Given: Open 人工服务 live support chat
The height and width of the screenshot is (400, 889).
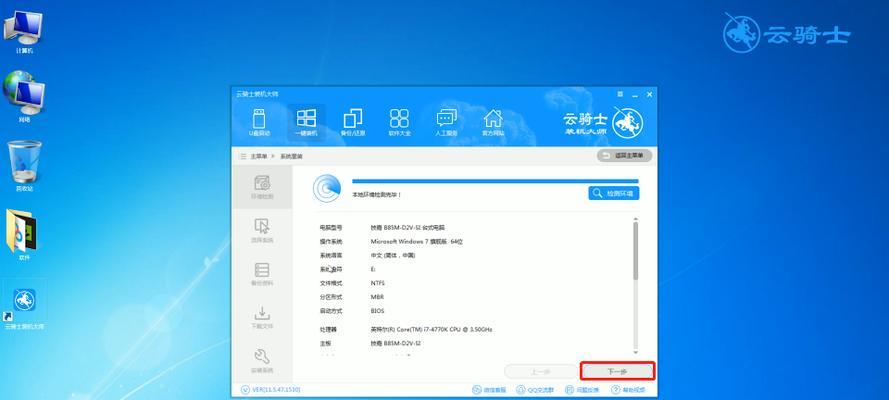Looking at the screenshot, I should click(446, 123).
